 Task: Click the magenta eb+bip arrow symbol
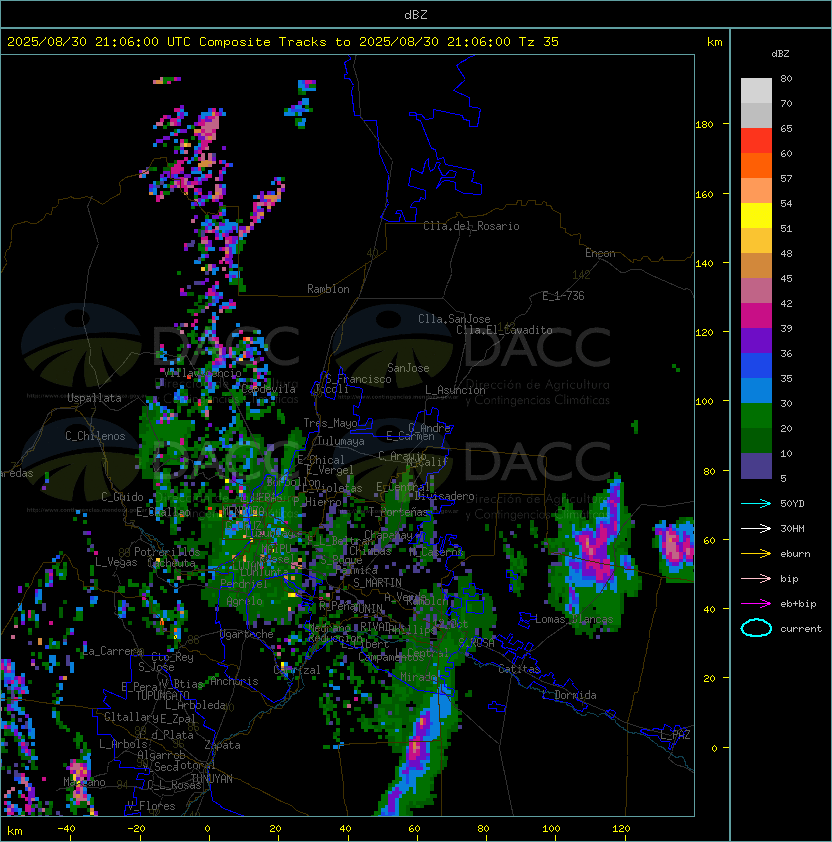click(756, 604)
